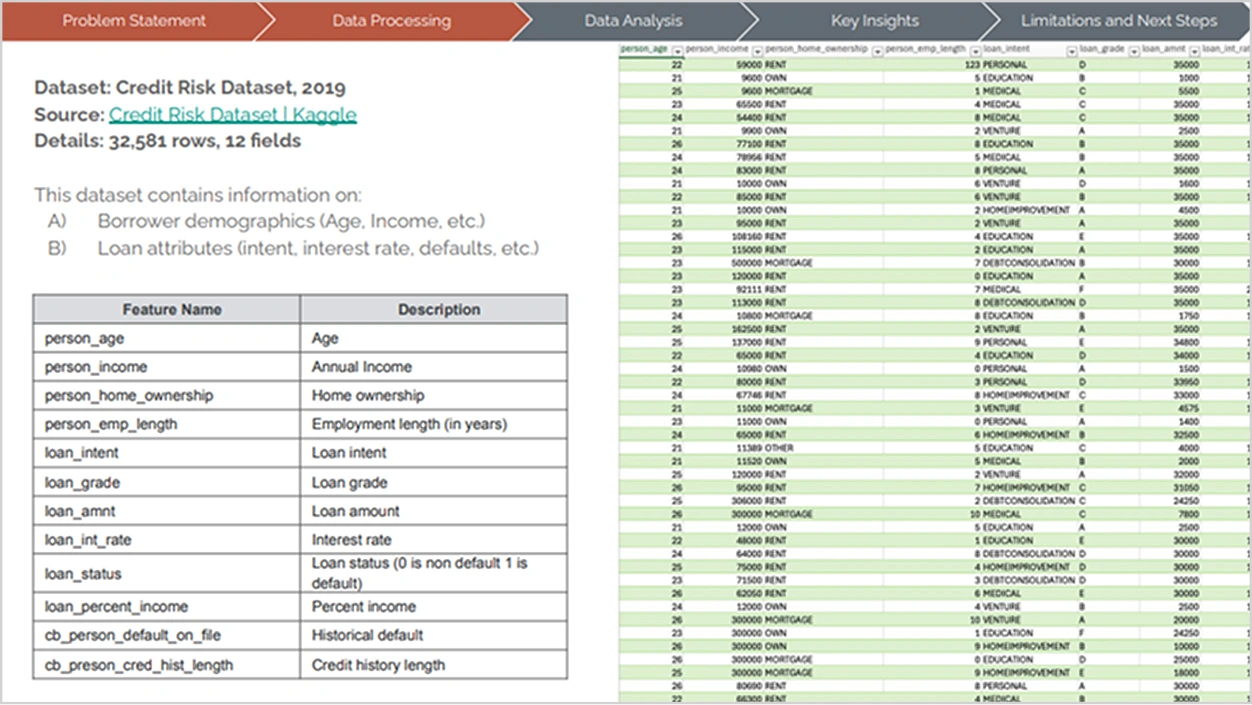Select the 306000 income spreadsheet cell
This screenshot has width=1252, height=705.
(x=724, y=501)
